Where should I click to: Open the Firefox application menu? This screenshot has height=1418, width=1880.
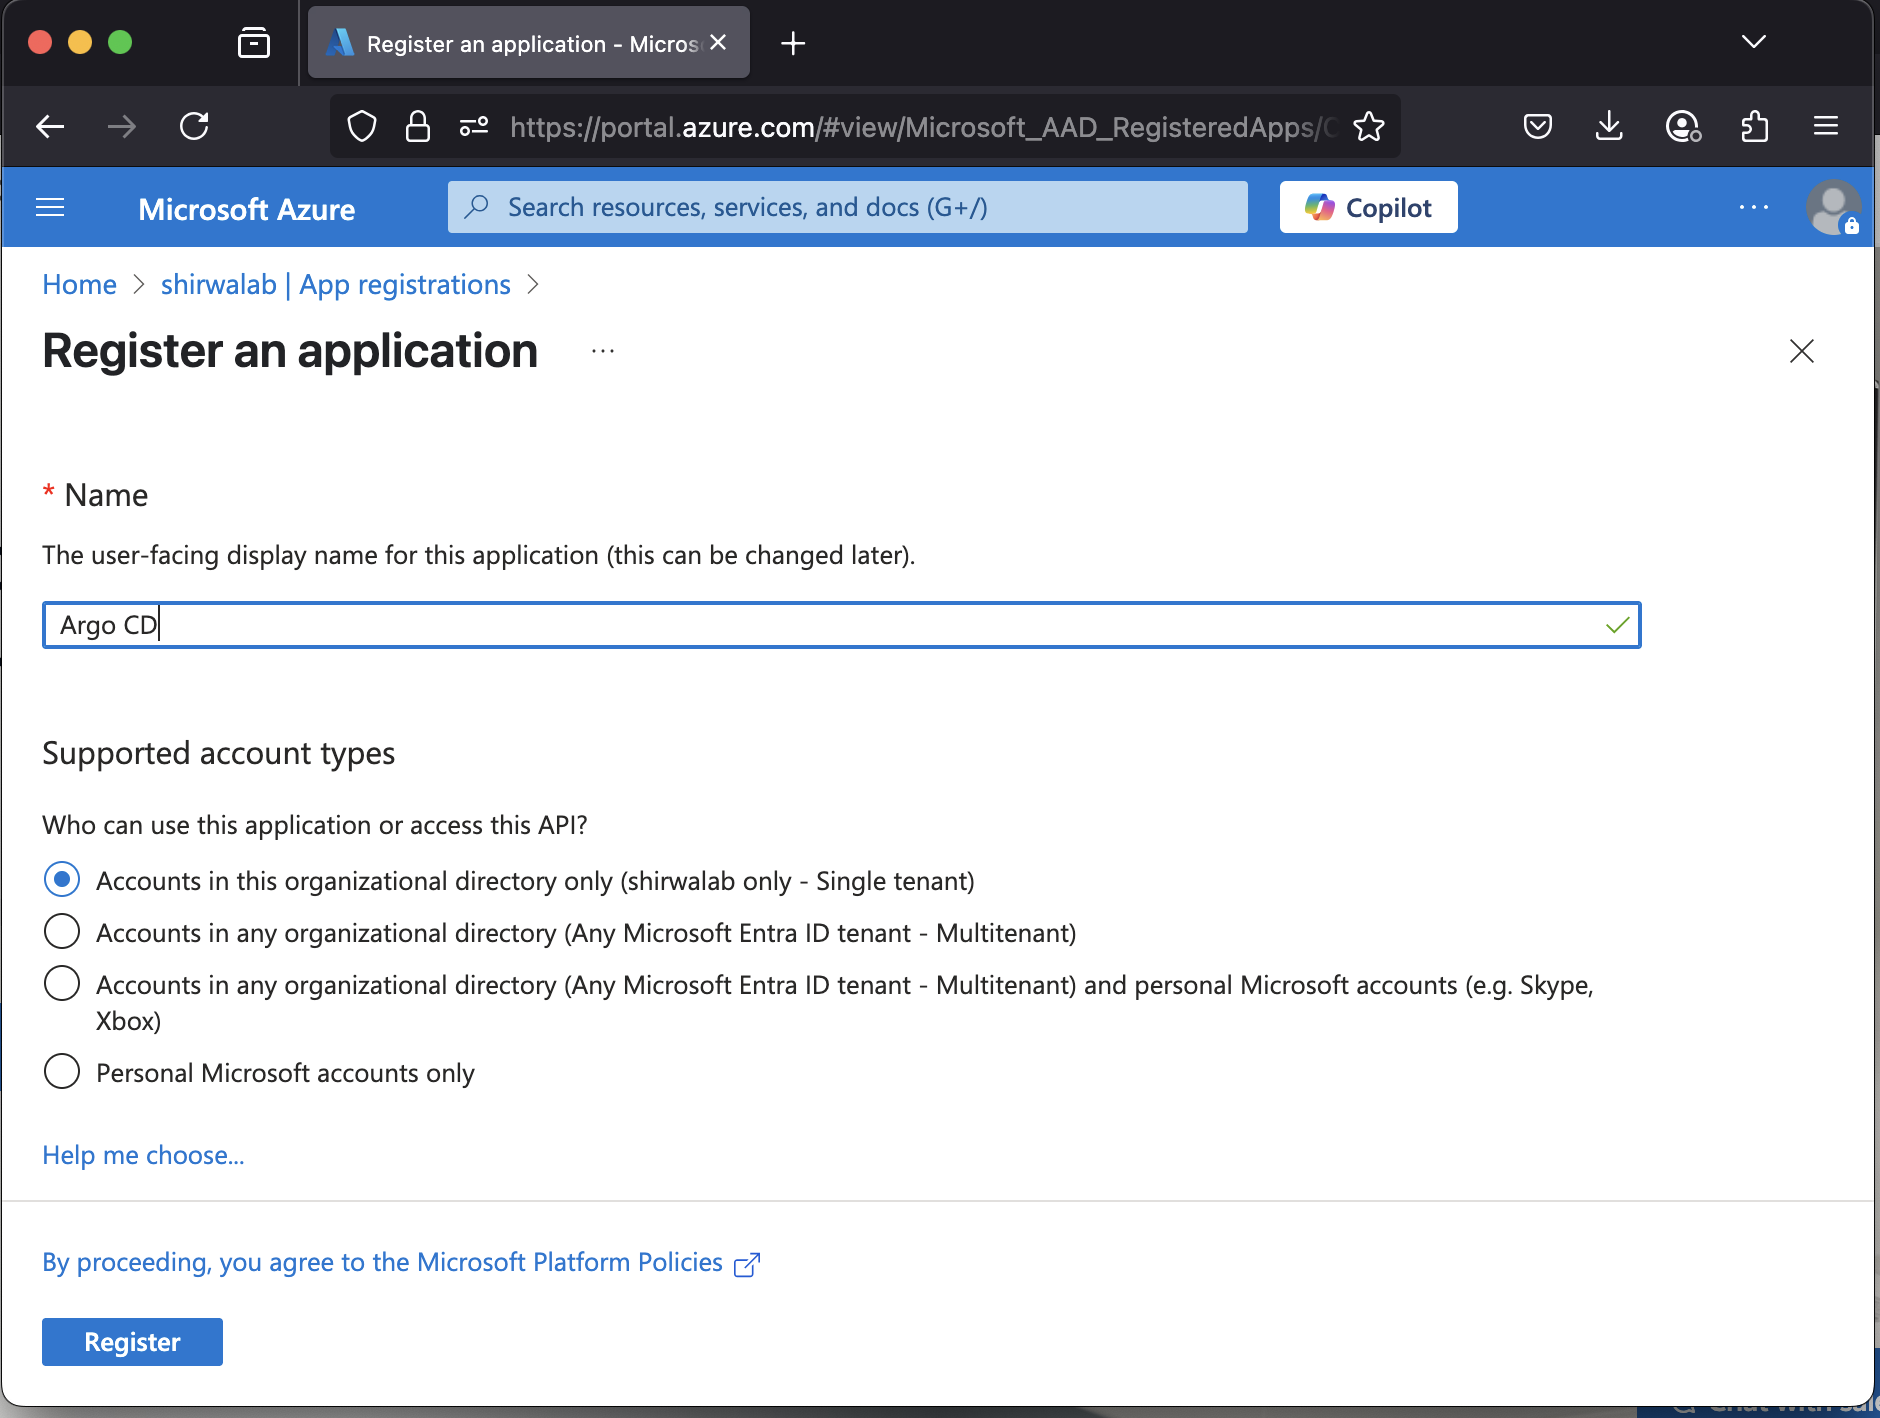pyautogui.click(x=1826, y=126)
